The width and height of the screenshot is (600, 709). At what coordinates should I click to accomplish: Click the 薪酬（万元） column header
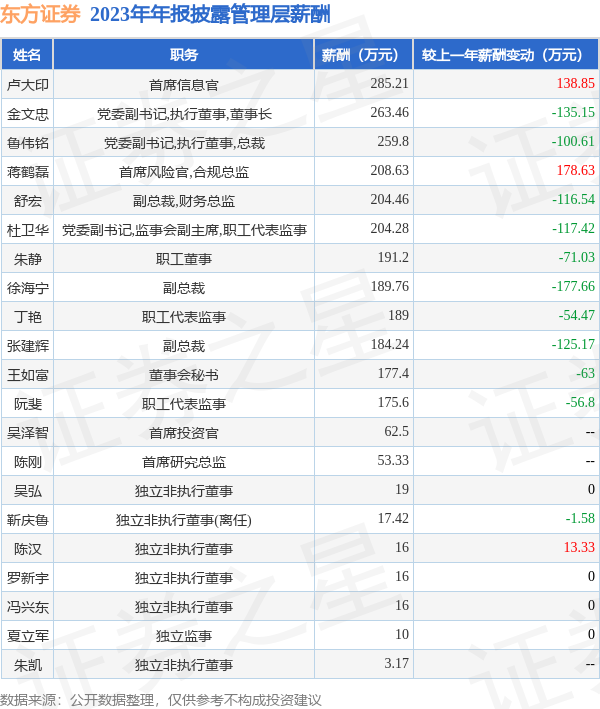[x=364, y=55]
